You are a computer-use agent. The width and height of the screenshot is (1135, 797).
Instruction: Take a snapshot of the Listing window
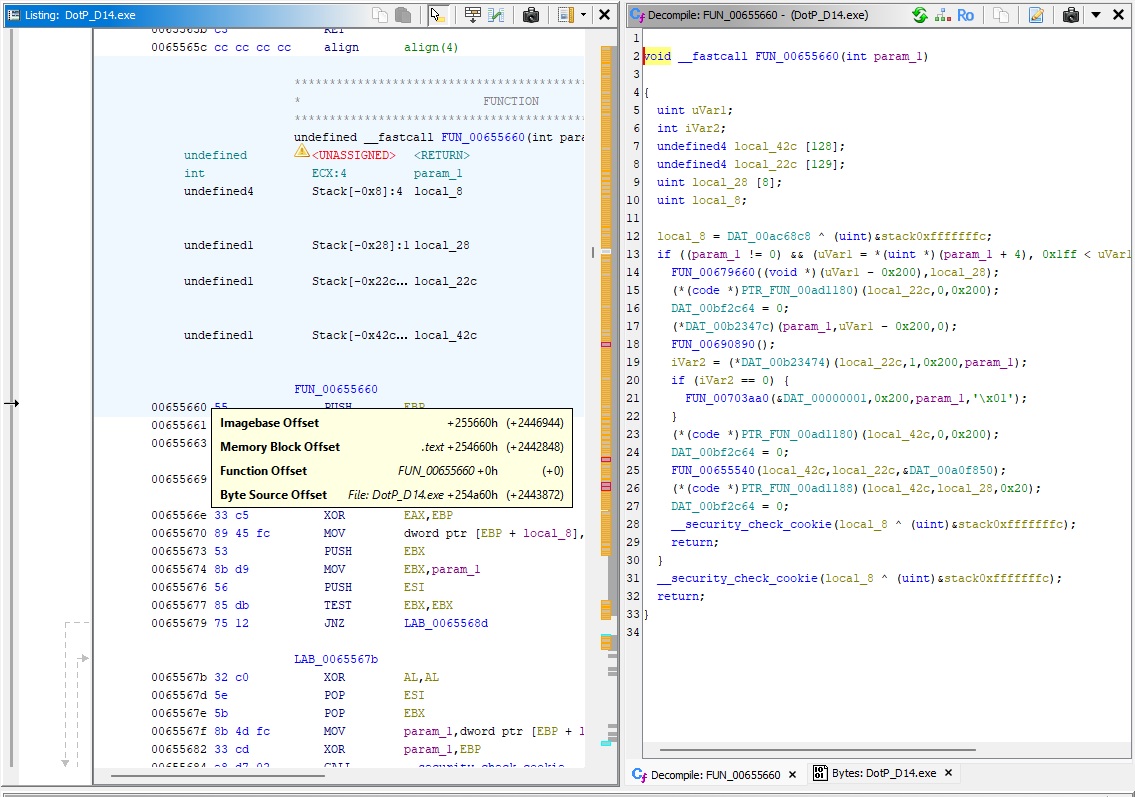[x=531, y=15]
